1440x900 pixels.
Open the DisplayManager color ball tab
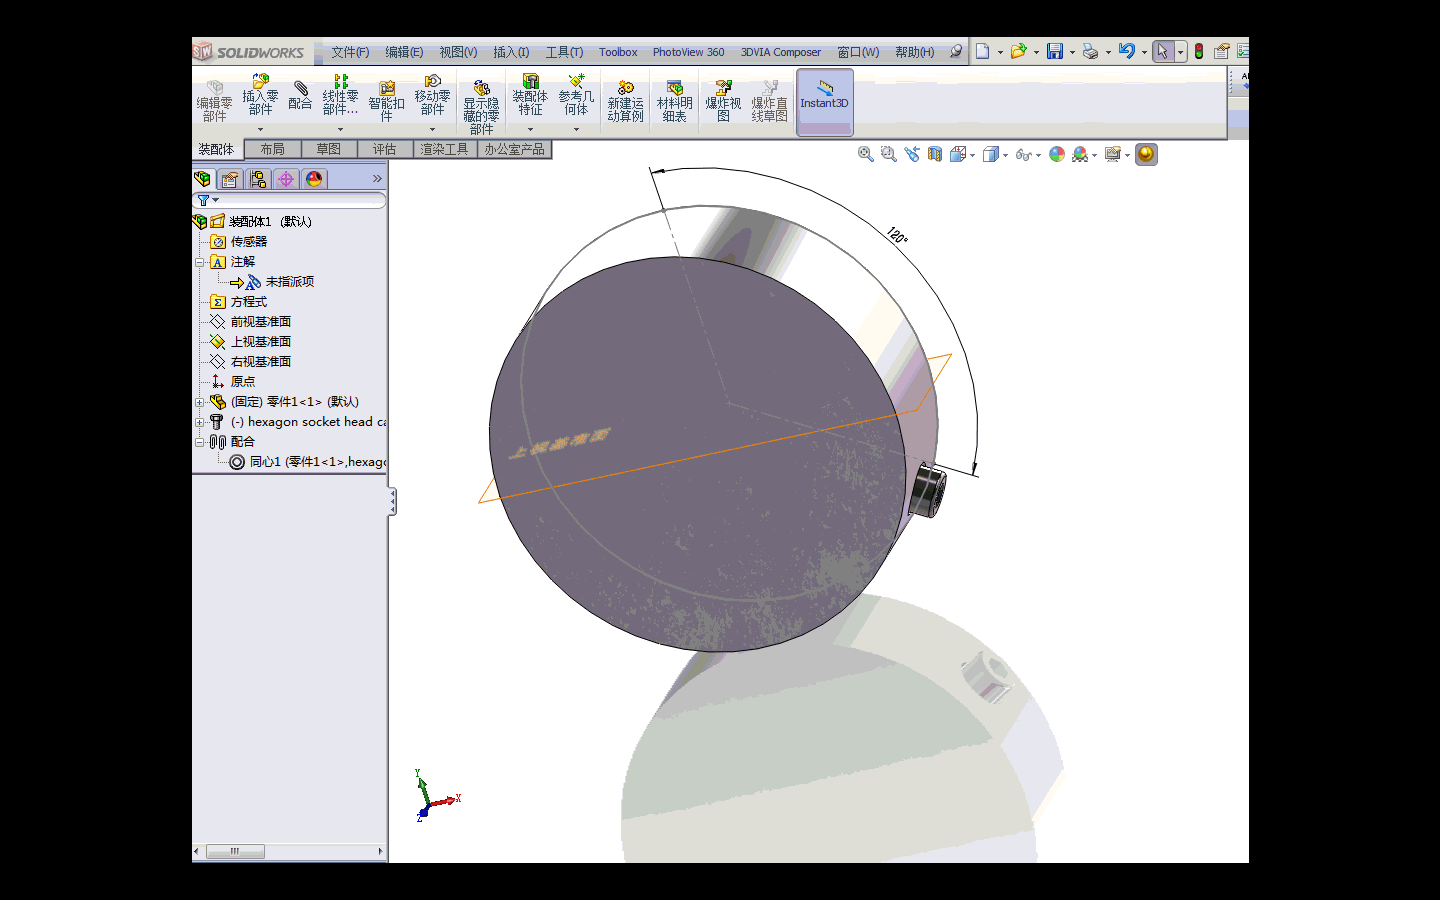(x=314, y=179)
